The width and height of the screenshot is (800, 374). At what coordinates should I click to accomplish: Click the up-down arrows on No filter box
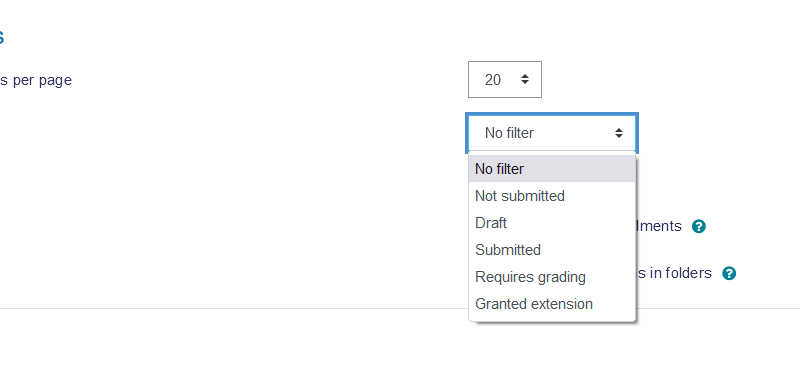(x=619, y=133)
